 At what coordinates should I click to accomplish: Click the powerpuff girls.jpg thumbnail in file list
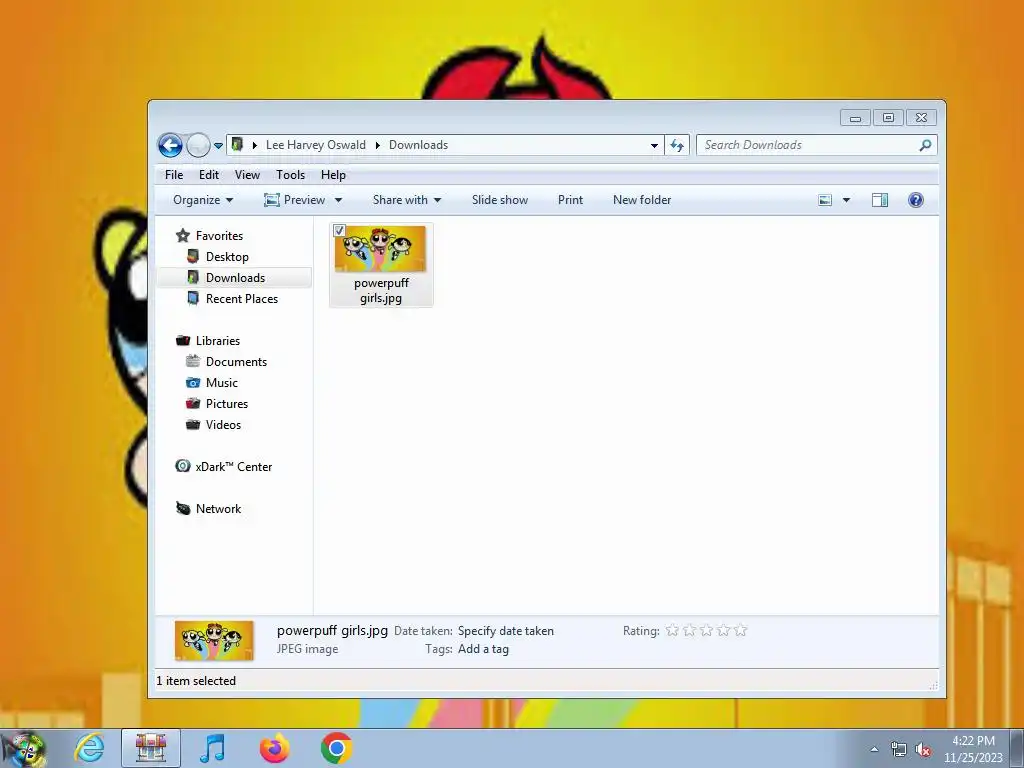click(x=381, y=249)
